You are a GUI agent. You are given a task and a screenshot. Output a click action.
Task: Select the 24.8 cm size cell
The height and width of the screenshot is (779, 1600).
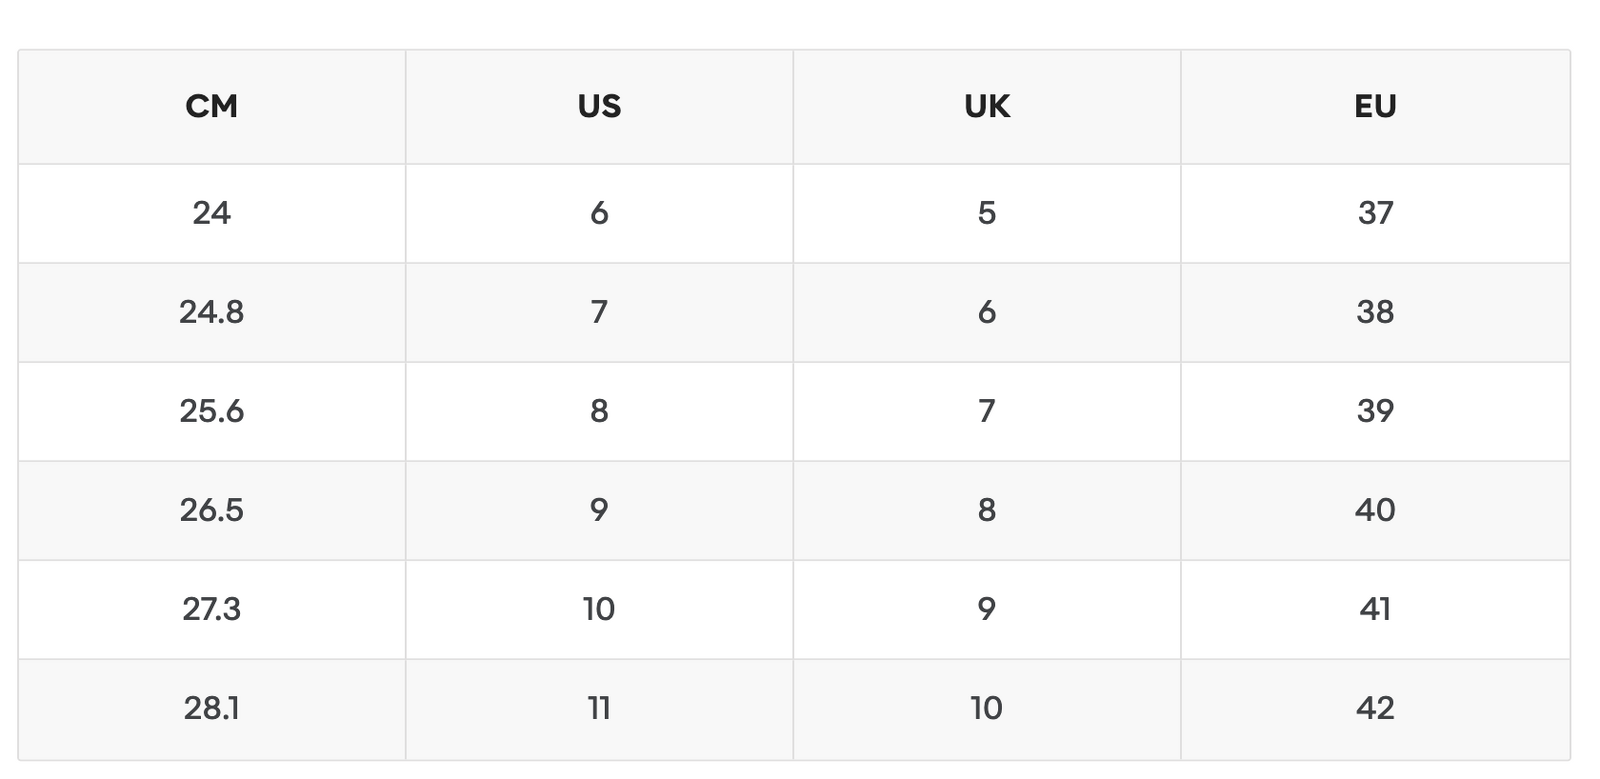pos(212,312)
